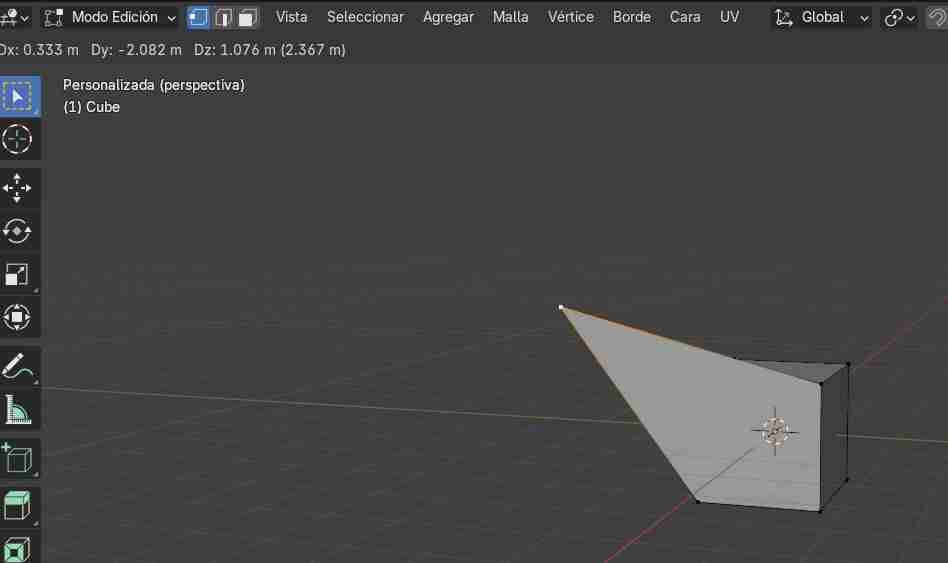Screen dimensions: 948x563
Task: Select the Inset Faces tool
Action: tap(17, 549)
